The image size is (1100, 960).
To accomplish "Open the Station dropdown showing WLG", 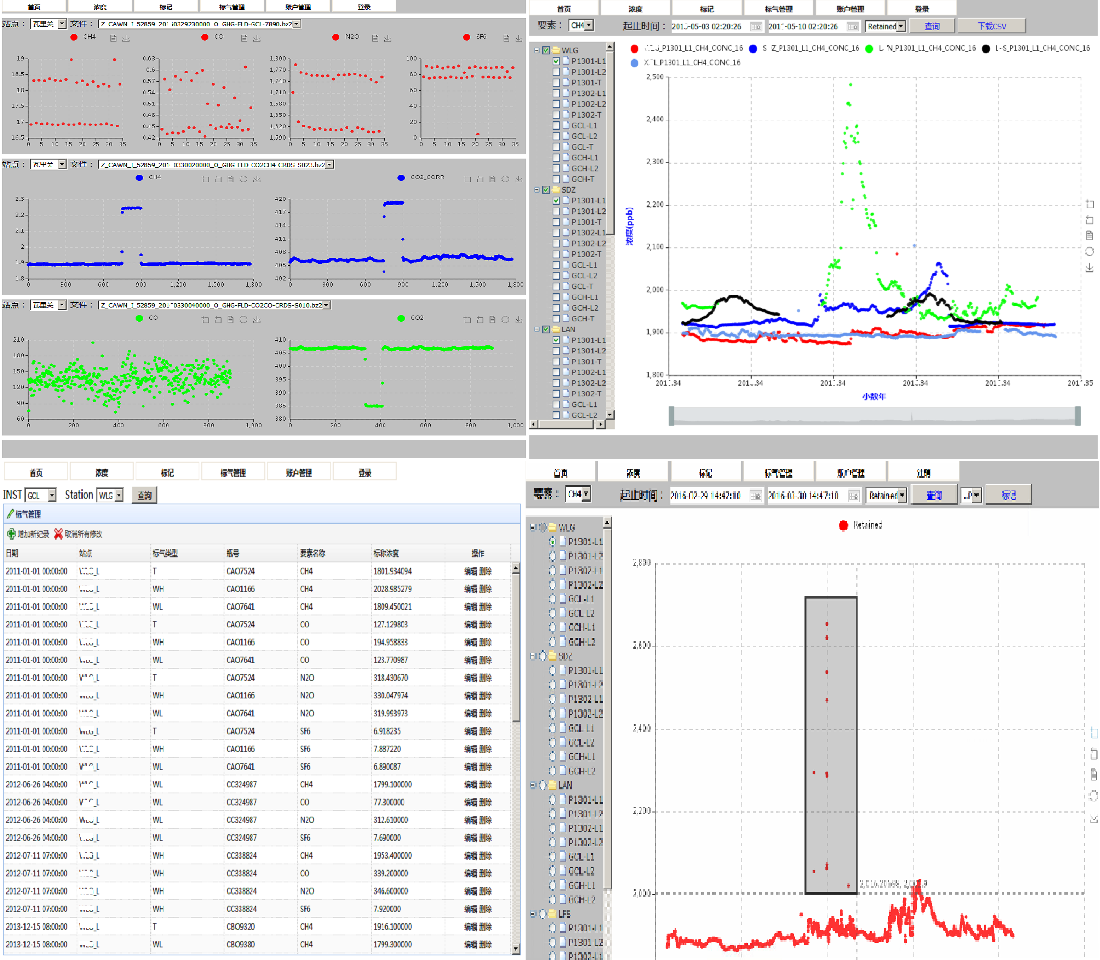I will (x=119, y=495).
